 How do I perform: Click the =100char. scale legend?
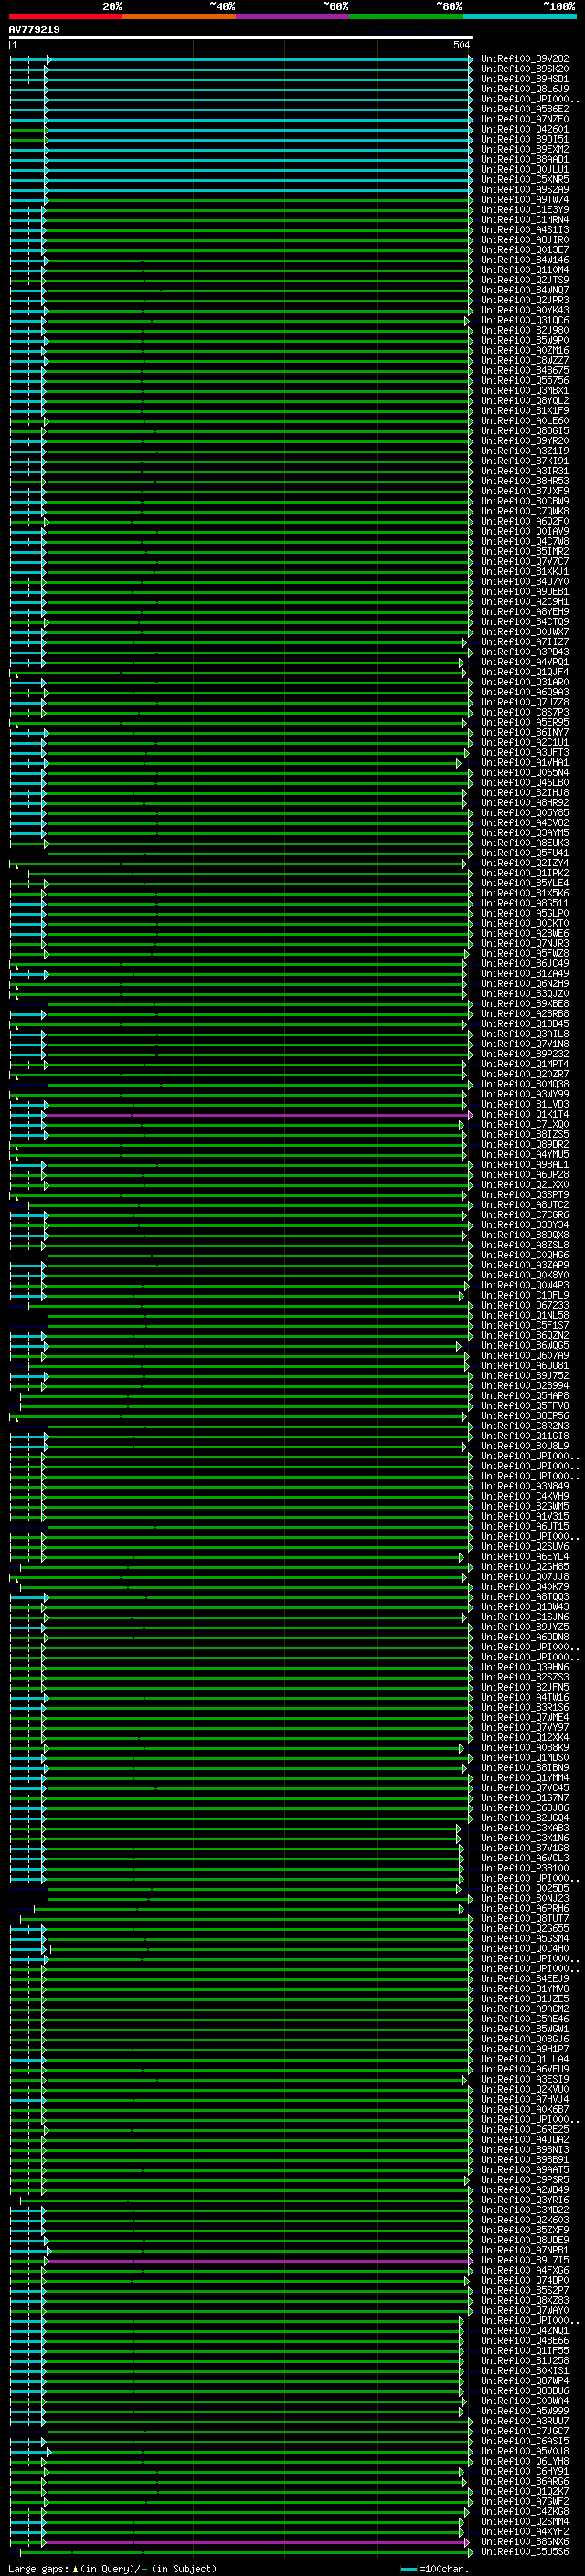point(435,2568)
